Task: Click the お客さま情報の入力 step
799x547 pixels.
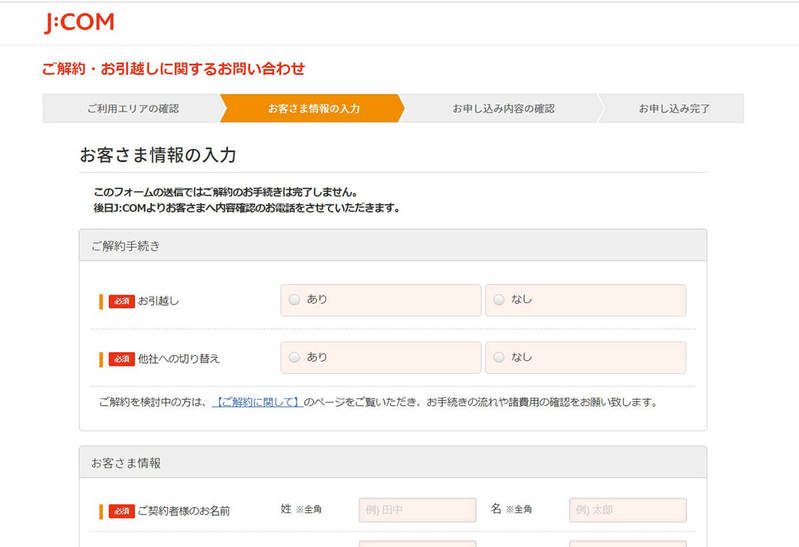Action: point(313,108)
